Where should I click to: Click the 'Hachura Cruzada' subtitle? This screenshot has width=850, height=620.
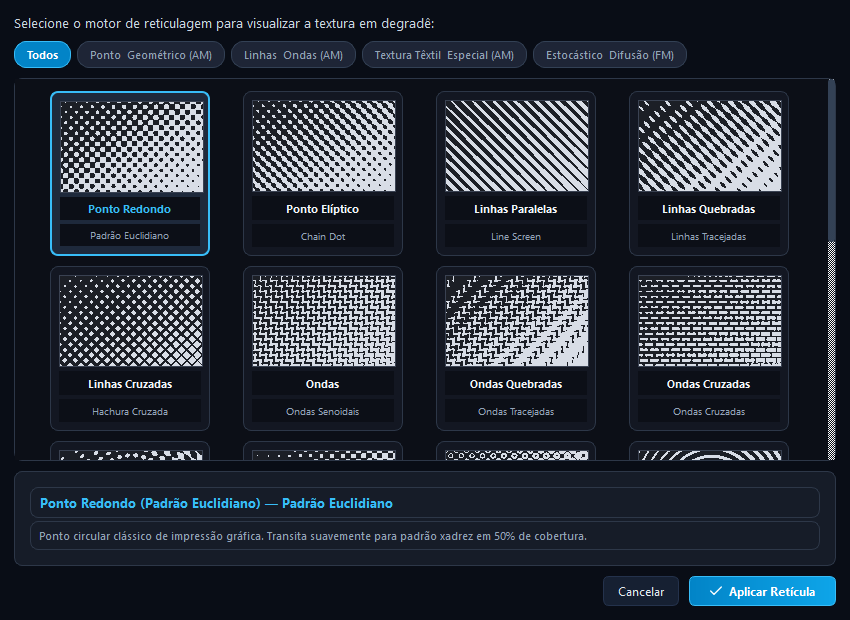coord(130,412)
